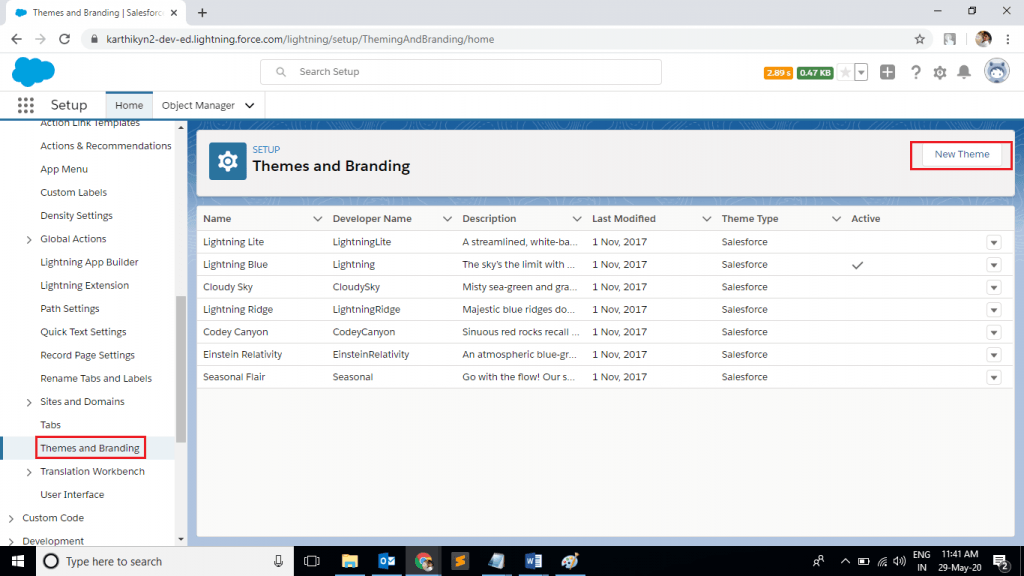This screenshot has height=576, width=1024.
Task: Open the Setup gear icon in header
Action: (x=940, y=72)
